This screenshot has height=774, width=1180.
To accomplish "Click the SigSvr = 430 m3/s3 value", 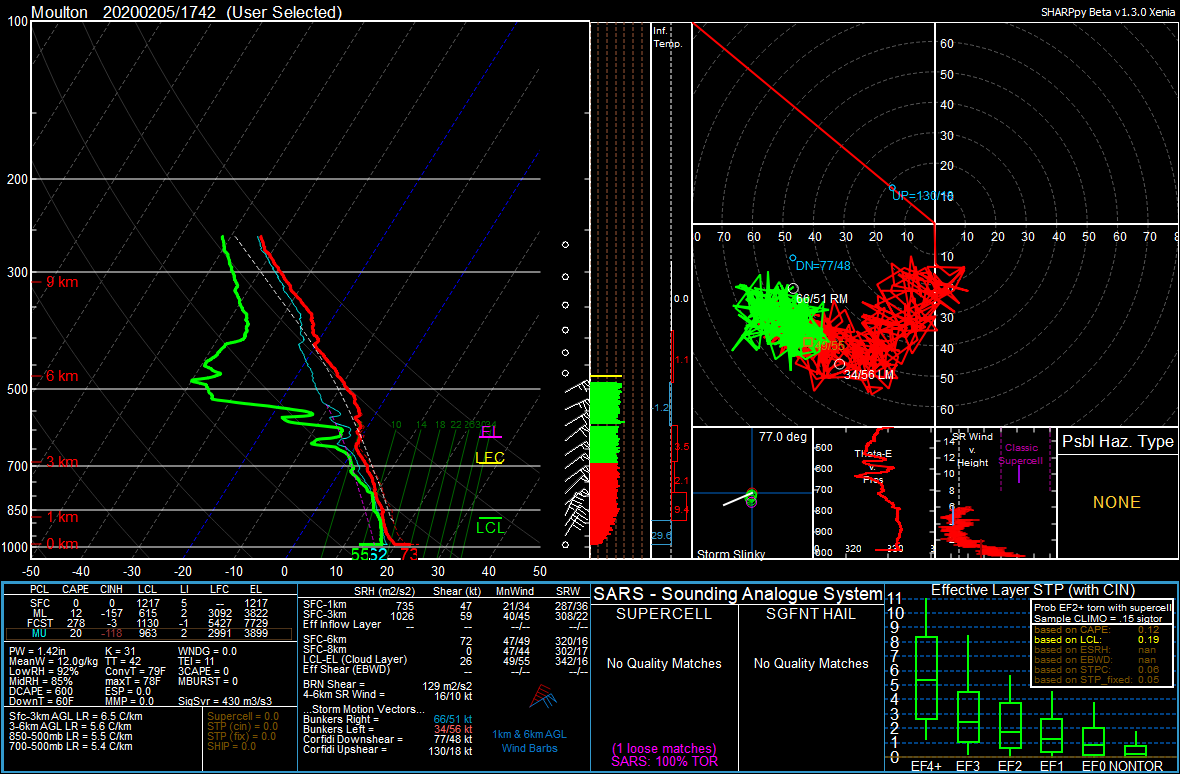I will [x=227, y=700].
